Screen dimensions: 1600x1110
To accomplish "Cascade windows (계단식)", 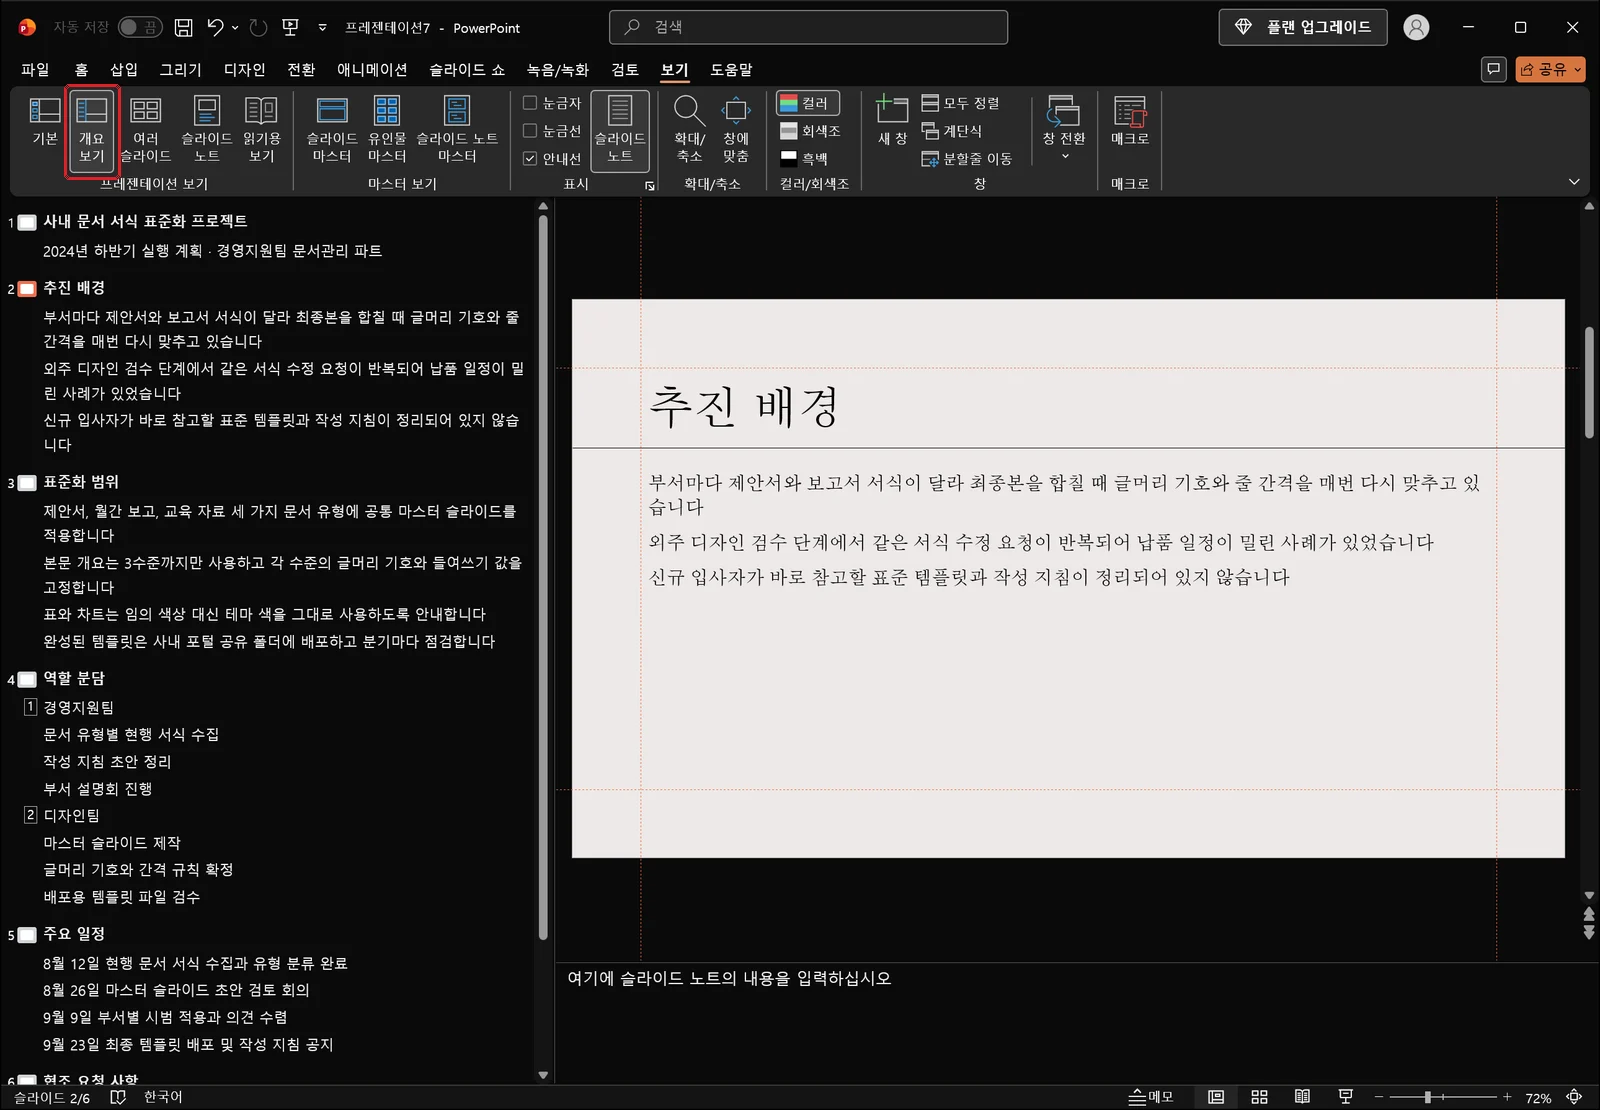I will click(x=952, y=131).
